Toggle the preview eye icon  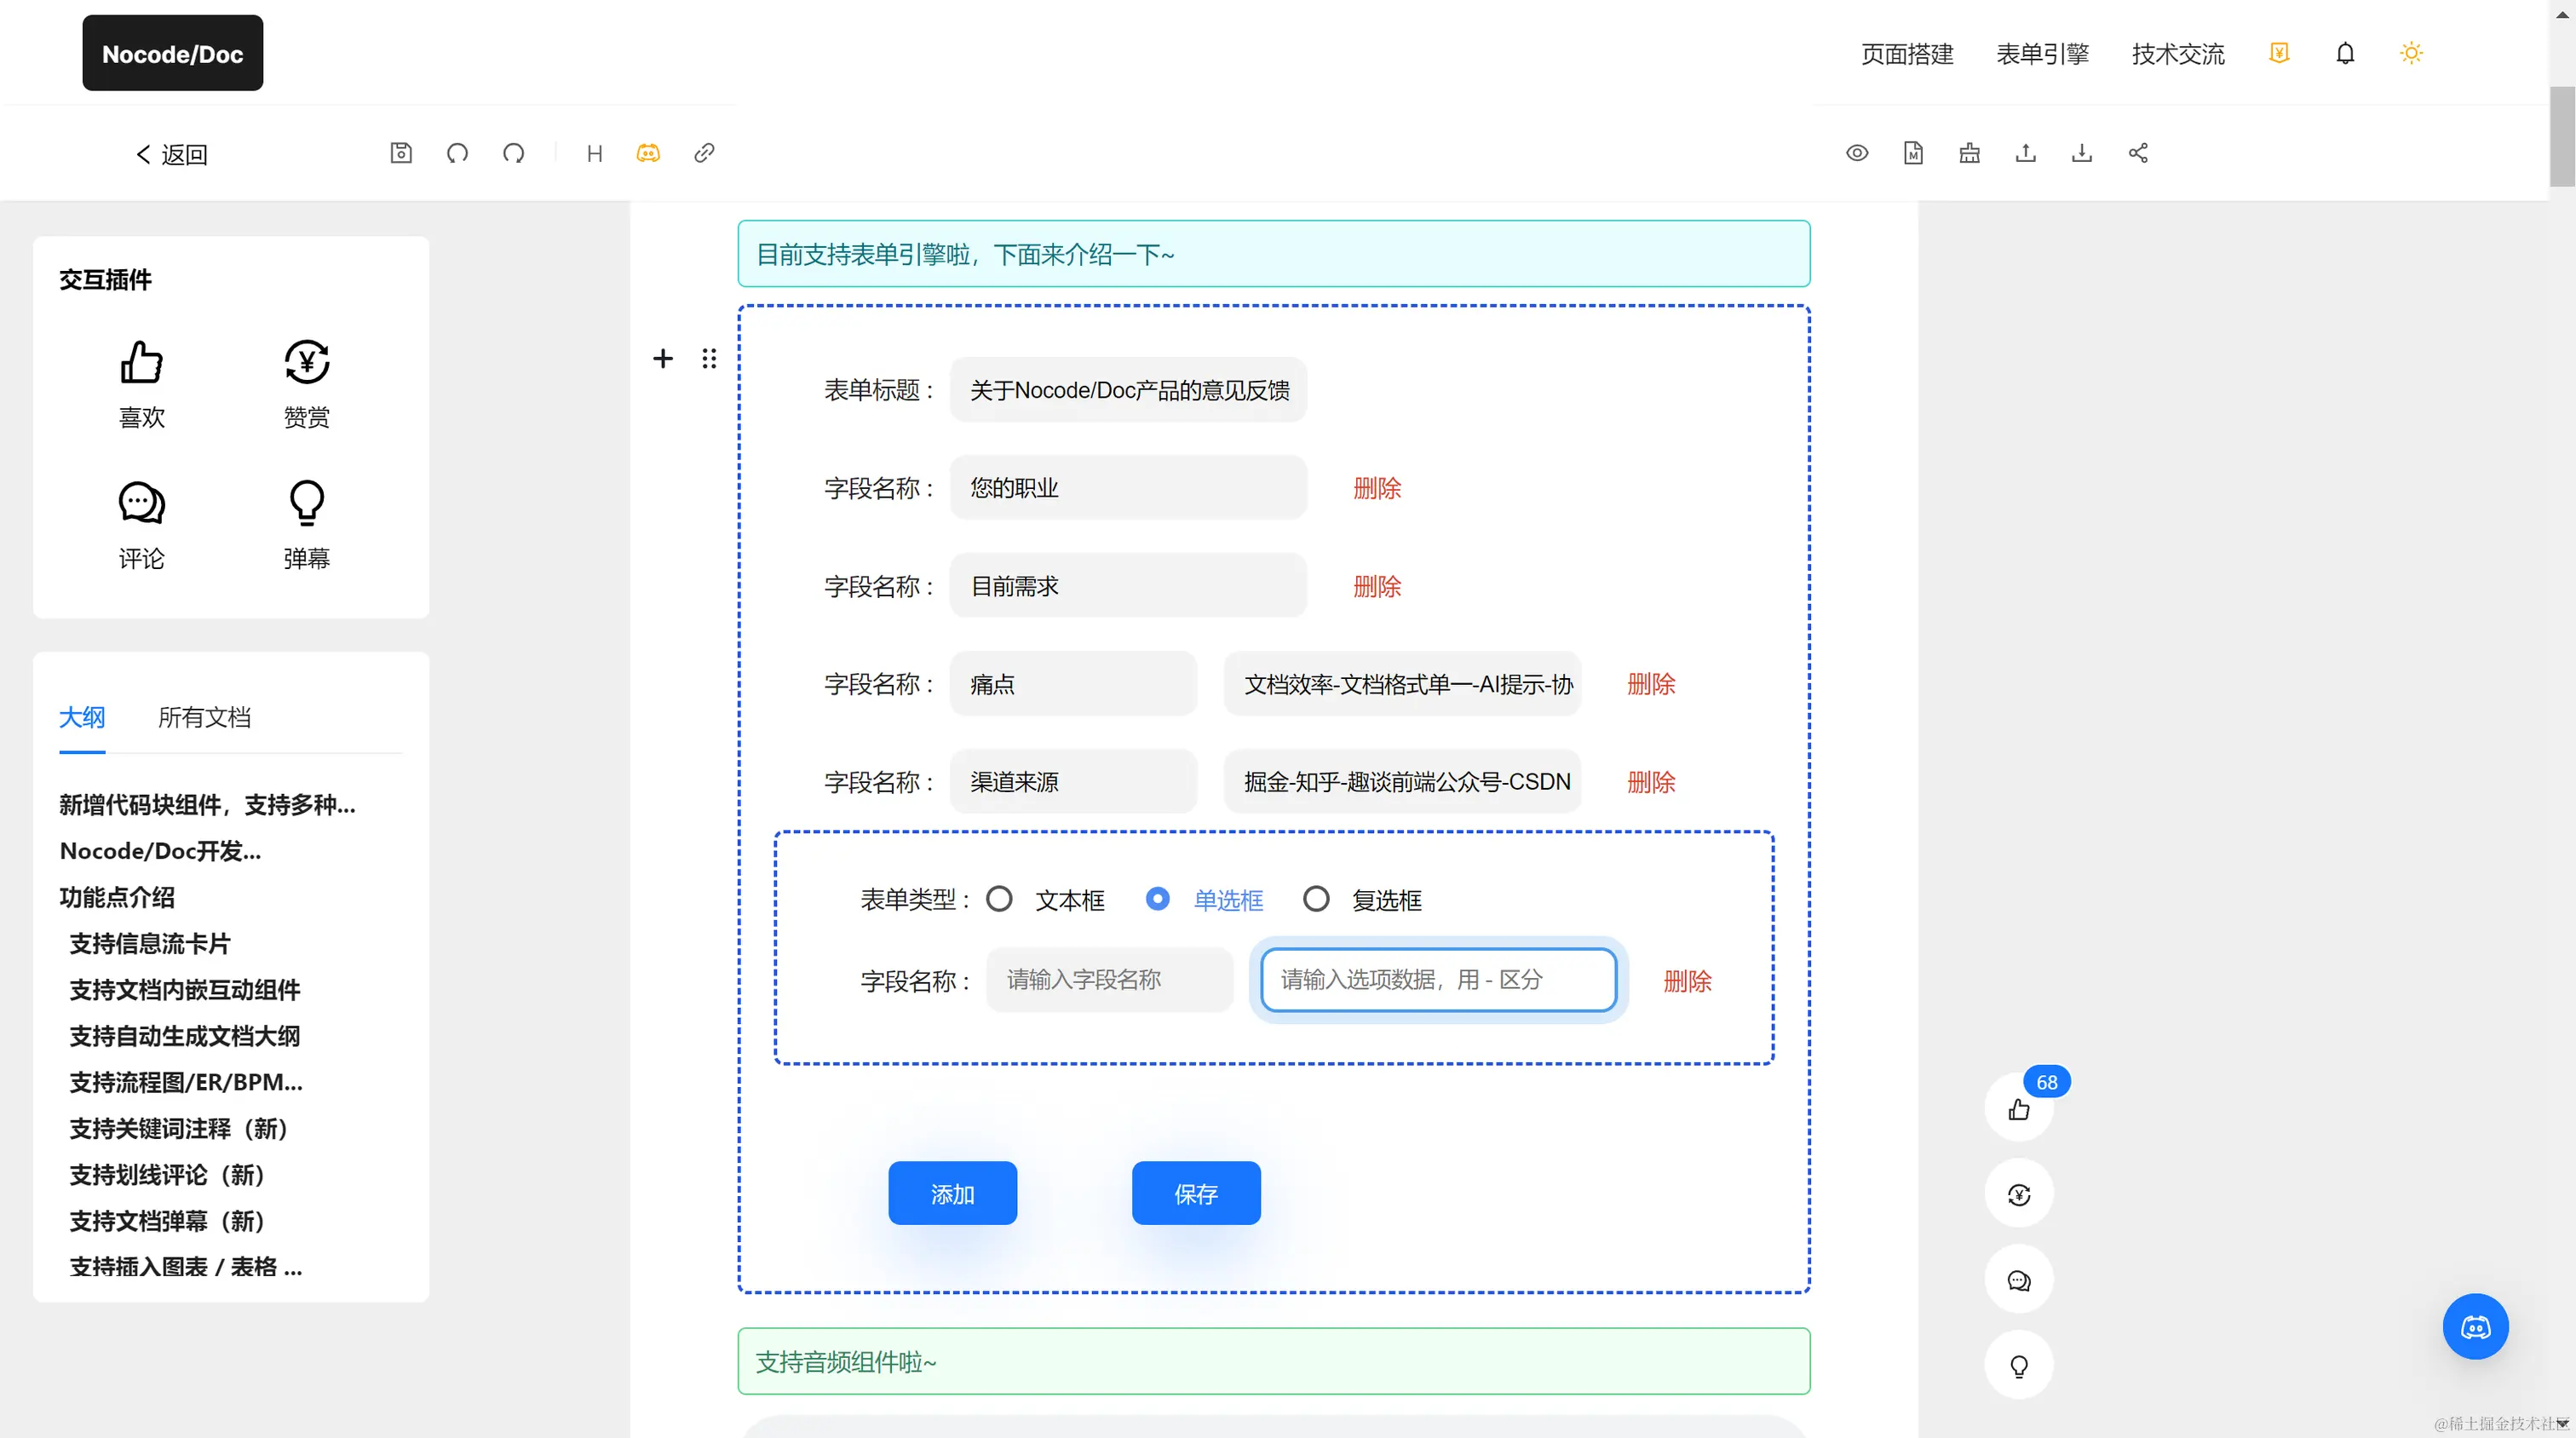(1857, 153)
